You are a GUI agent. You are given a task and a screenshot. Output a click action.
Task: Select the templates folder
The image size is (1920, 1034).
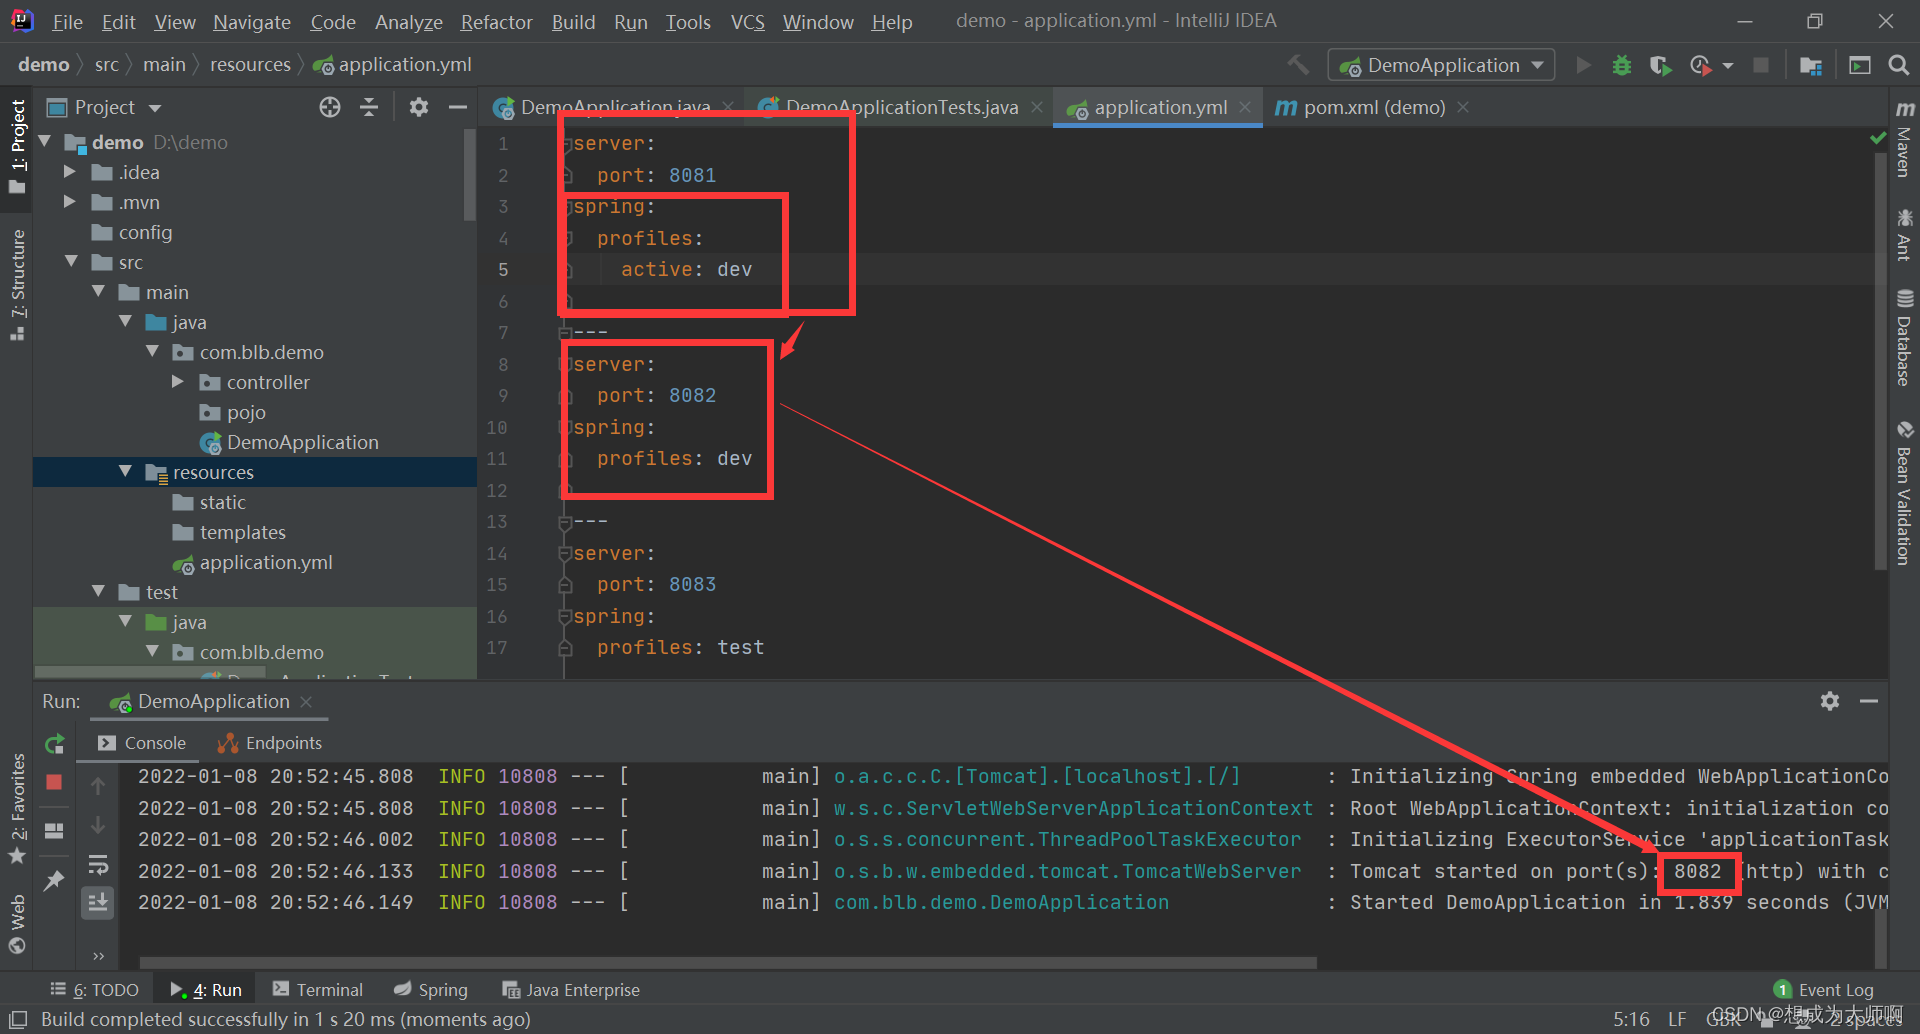coord(242,532)
